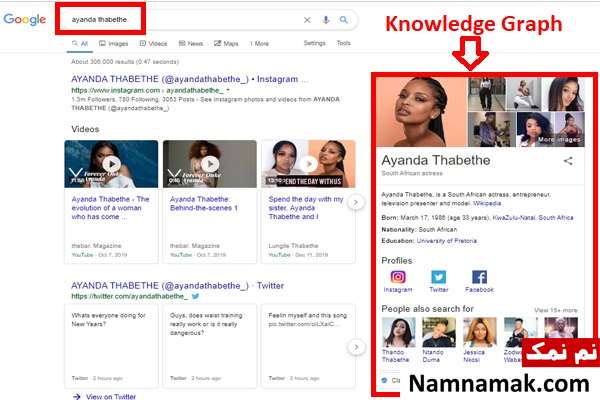
Task: Switch to the Images tab
Action: 114,44
